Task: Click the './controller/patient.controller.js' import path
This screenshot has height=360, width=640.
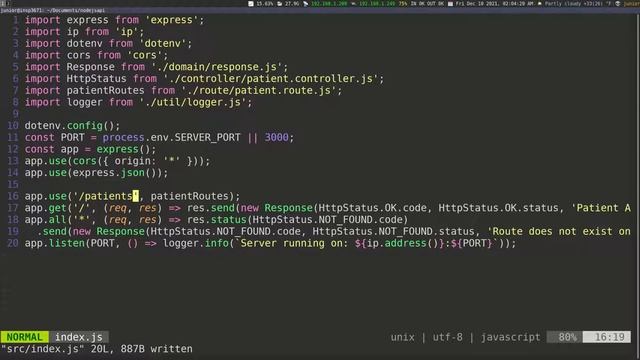Action: click(x=271, y=79)
